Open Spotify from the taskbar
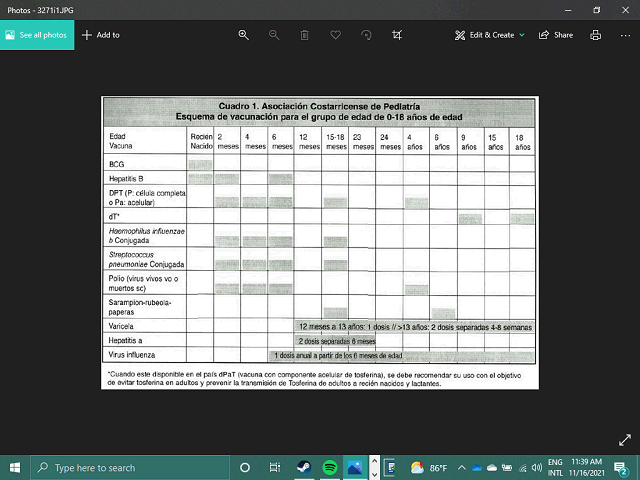 click(329, 468)
